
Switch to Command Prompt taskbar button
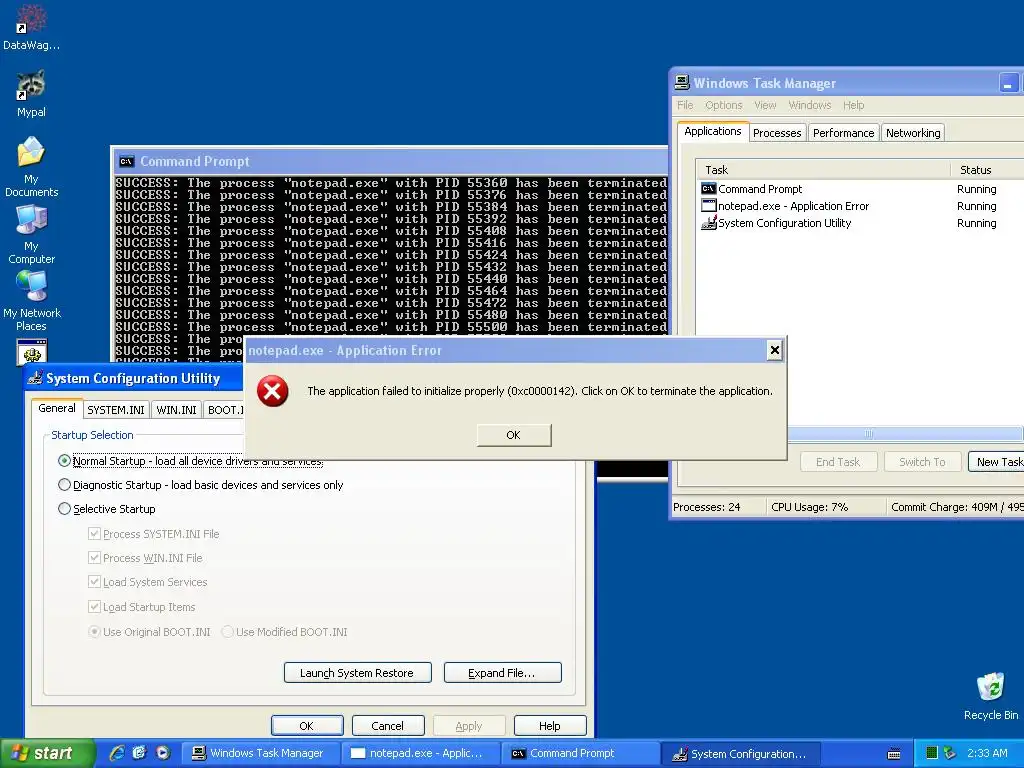580,754
